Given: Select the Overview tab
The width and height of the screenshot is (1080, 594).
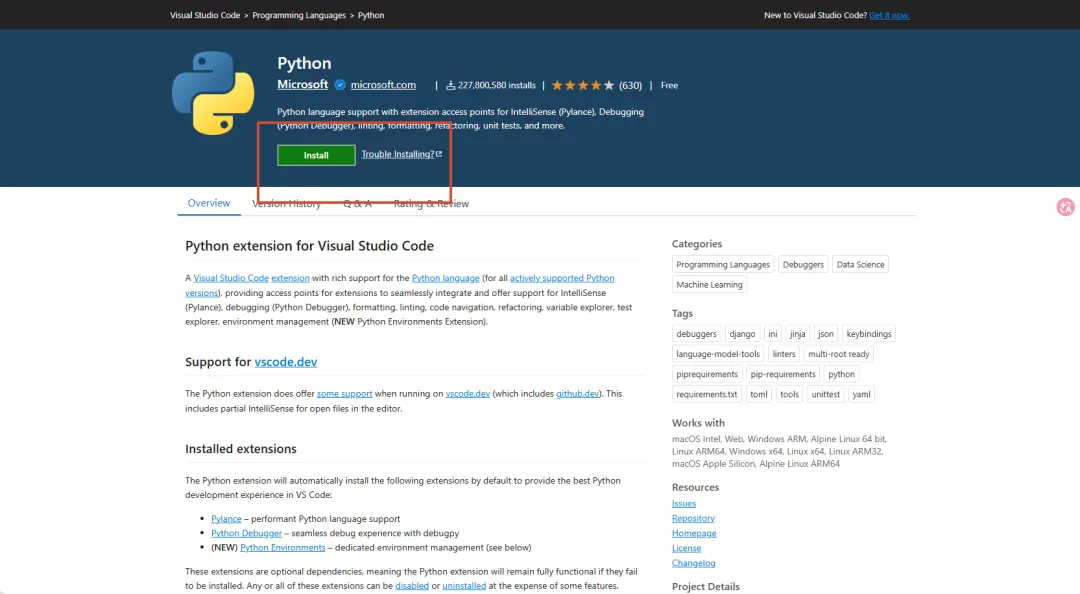Looking at the screenshot, I should pyautogui.click(x=209, y=203).
